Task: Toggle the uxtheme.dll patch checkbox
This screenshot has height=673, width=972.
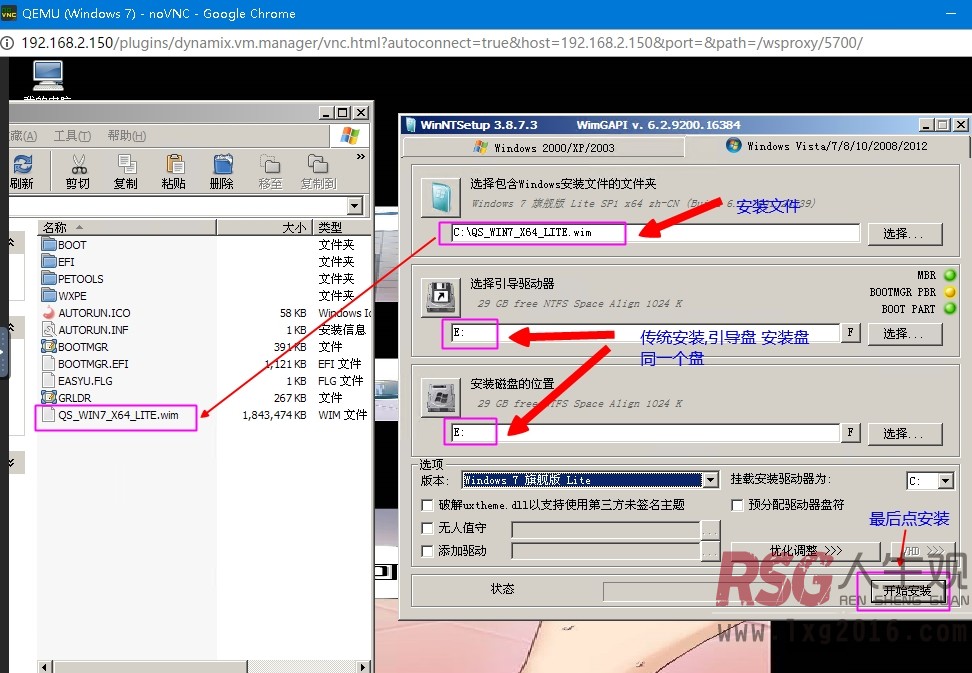Action: pyautogui.click(x=427, y=505)
